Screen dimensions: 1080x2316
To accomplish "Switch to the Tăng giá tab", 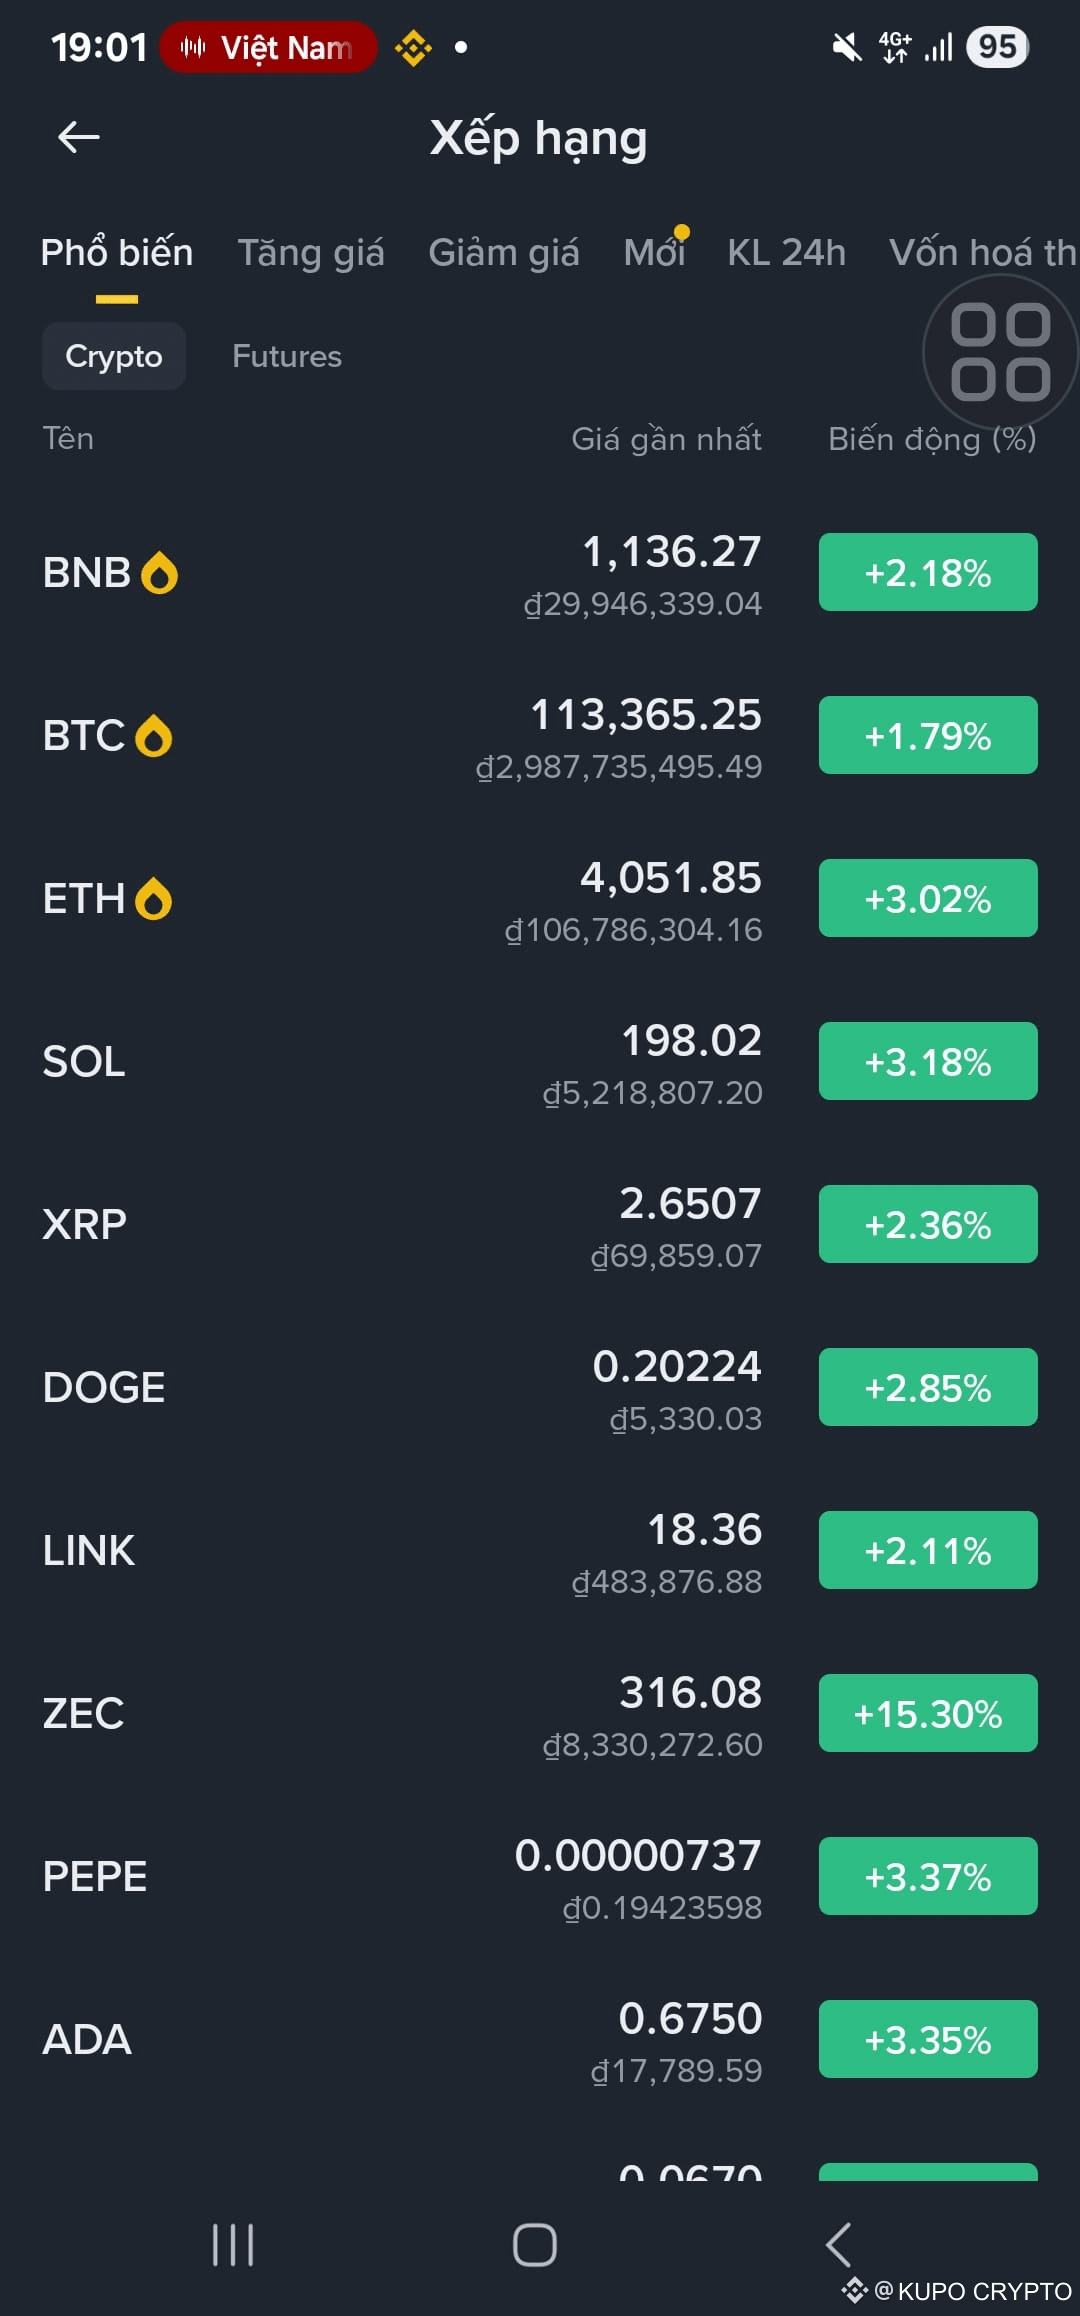I will click(311, 252).
